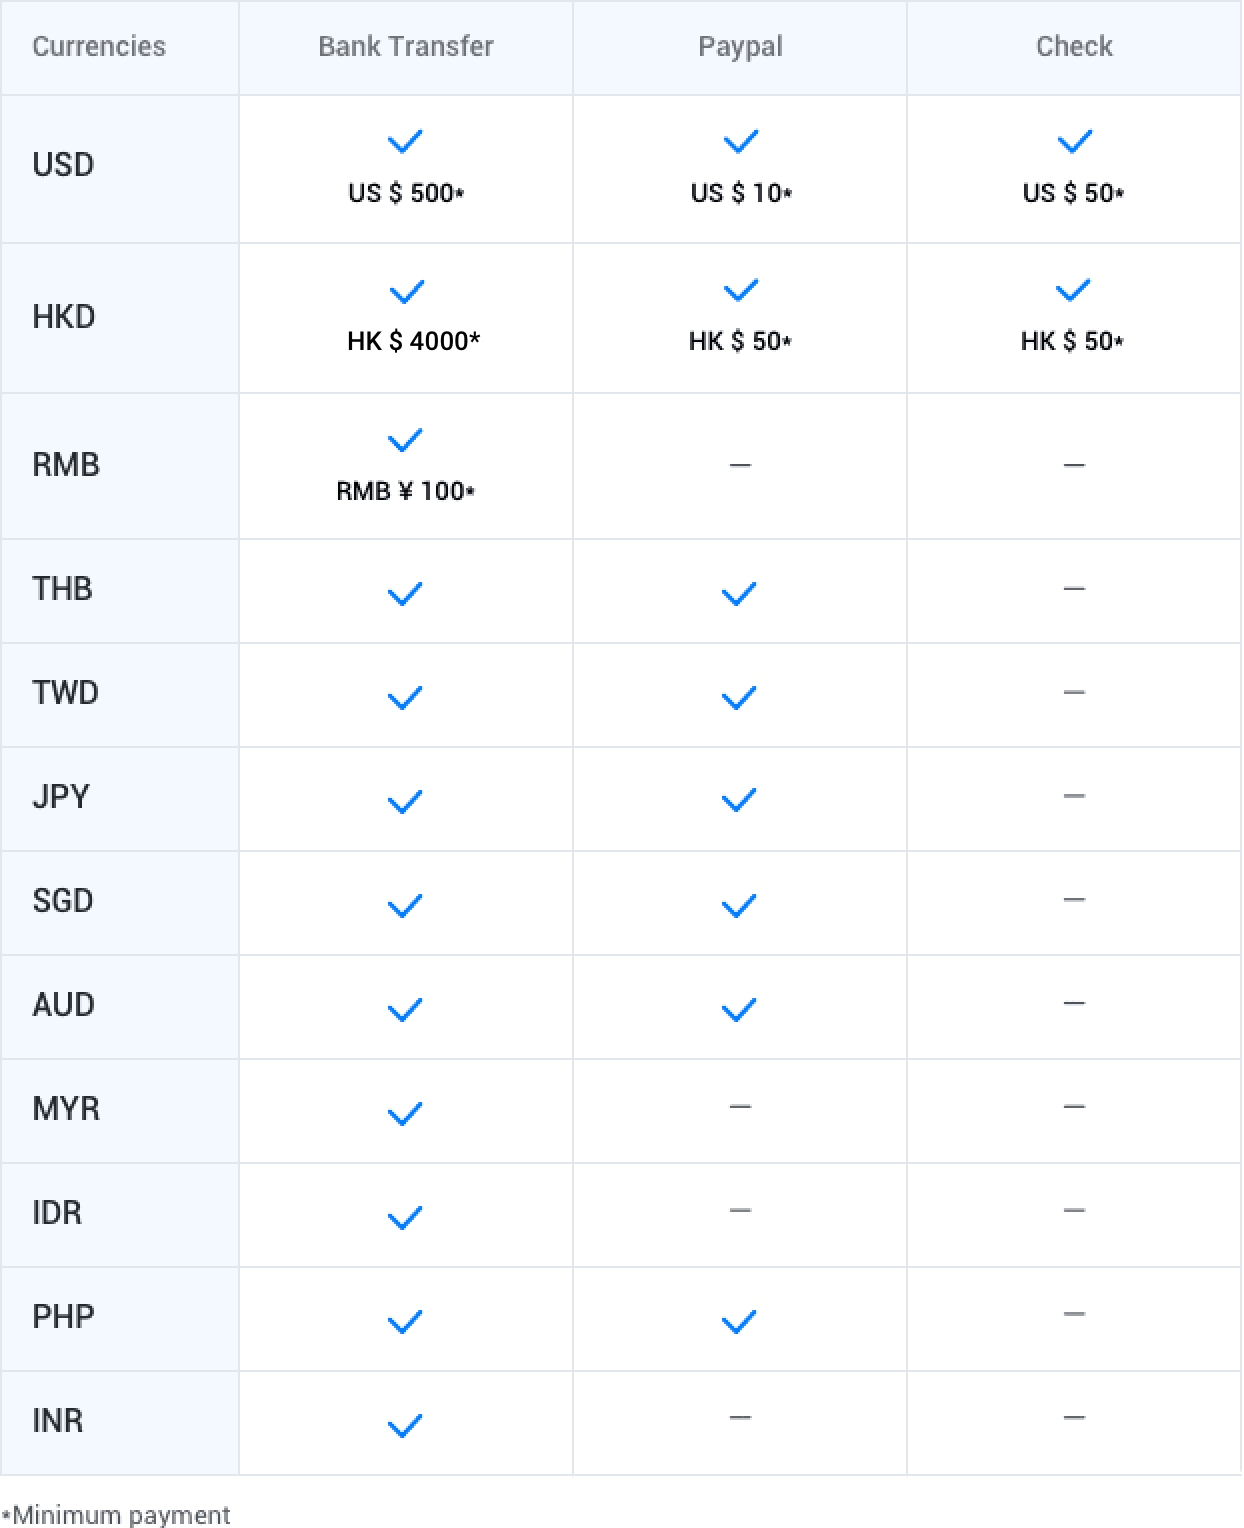Click the JPY Bank Transfer checkmark
Viewport: 1244px width, 1528px height.
click(x=405, y=802)
